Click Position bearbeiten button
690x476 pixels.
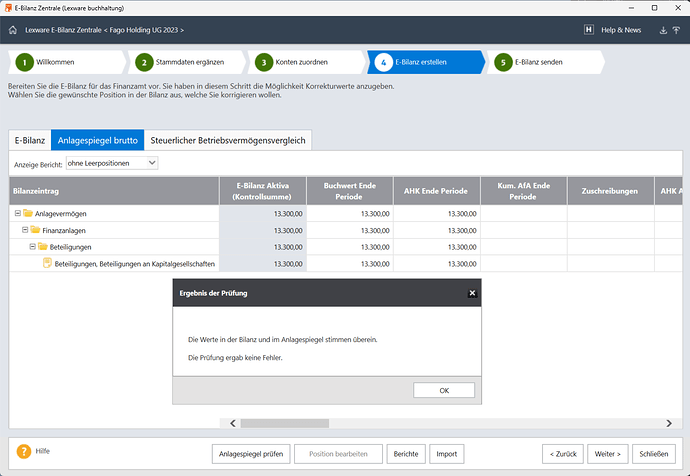(338, 454)
